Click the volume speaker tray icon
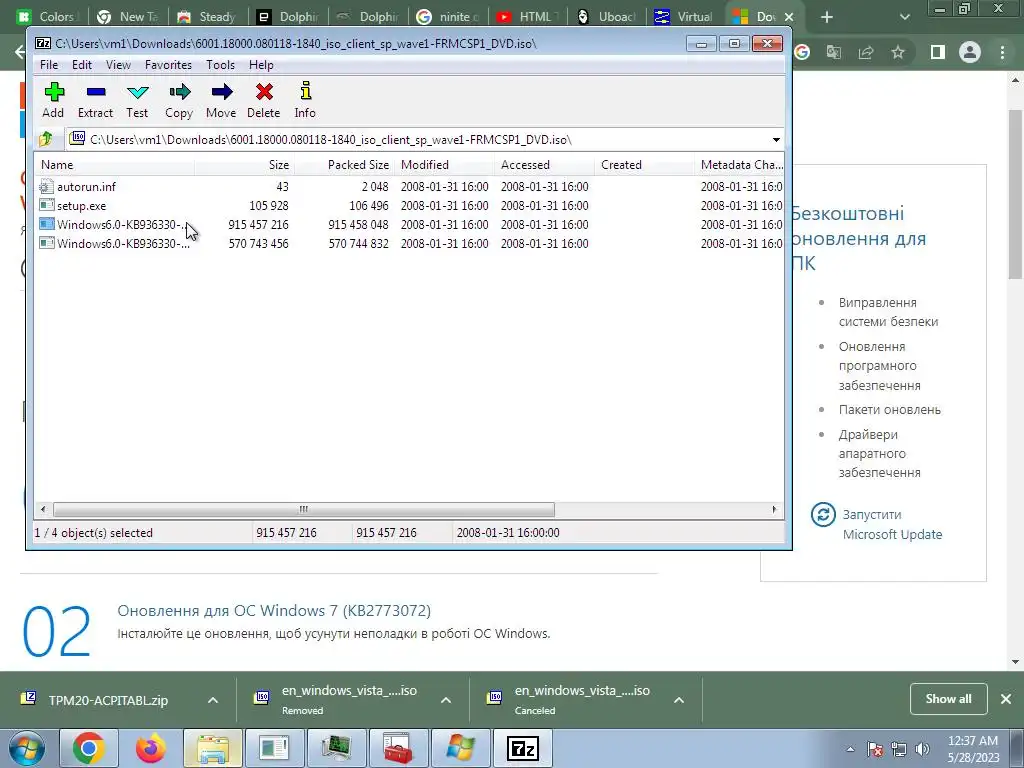The height and width of the screenshot is (768, 1024). point(922,749)
